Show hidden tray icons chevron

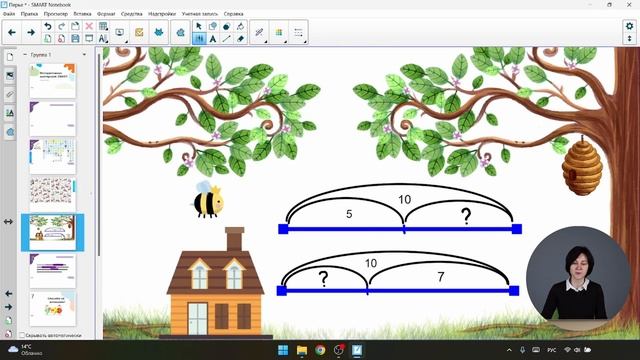click(509, 350)
